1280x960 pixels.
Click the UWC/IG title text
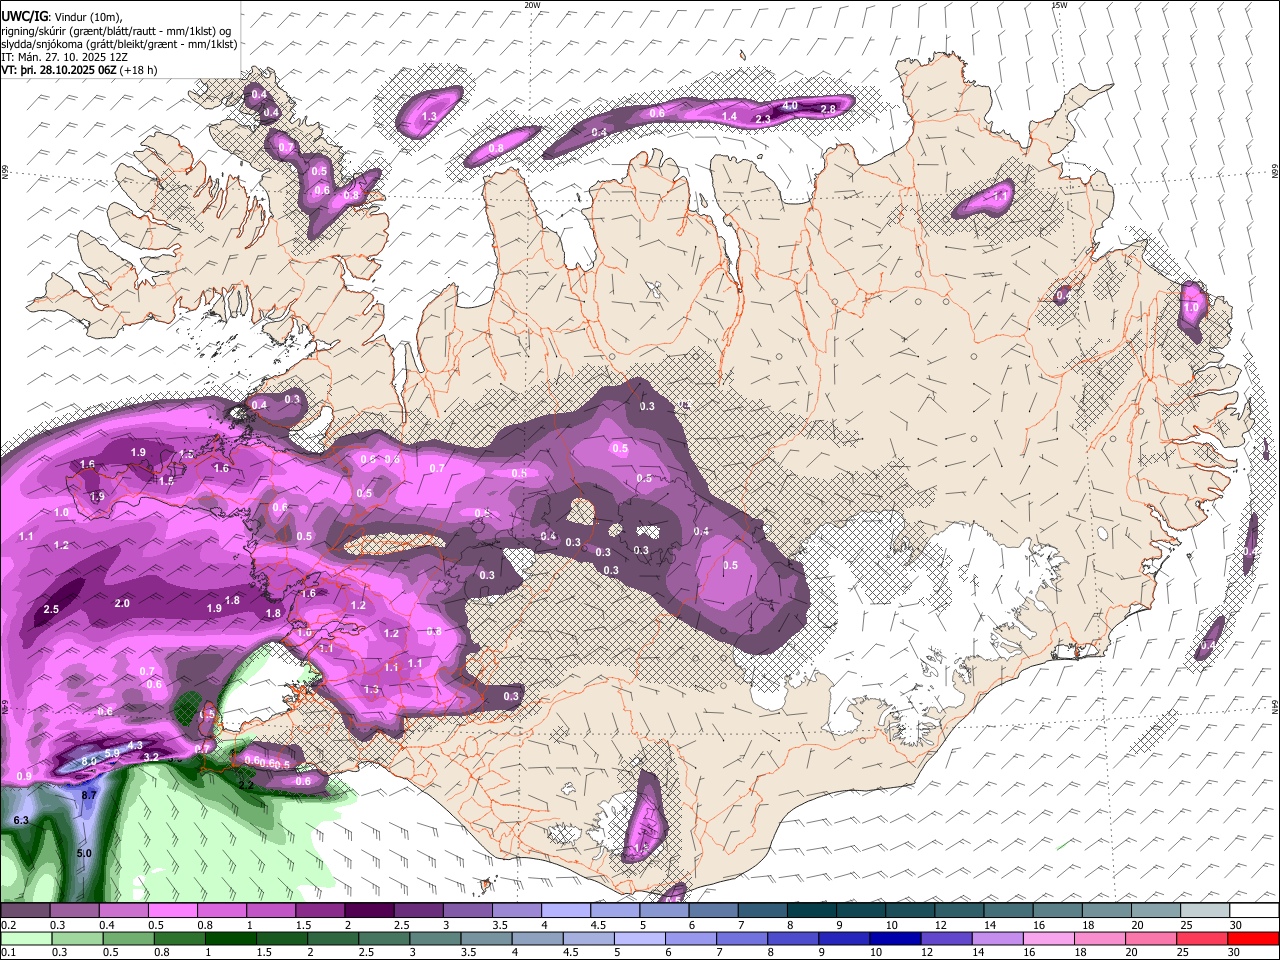pos(23,15)
